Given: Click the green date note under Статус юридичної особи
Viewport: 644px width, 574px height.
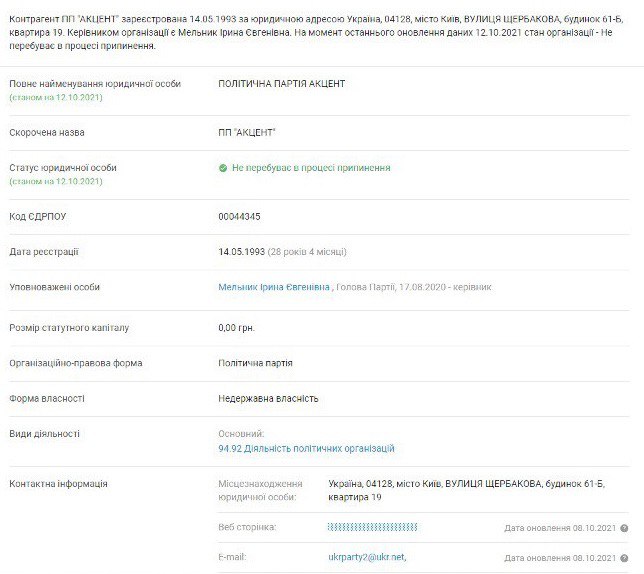Looking at the screenshot, I should tap(55, 181).
